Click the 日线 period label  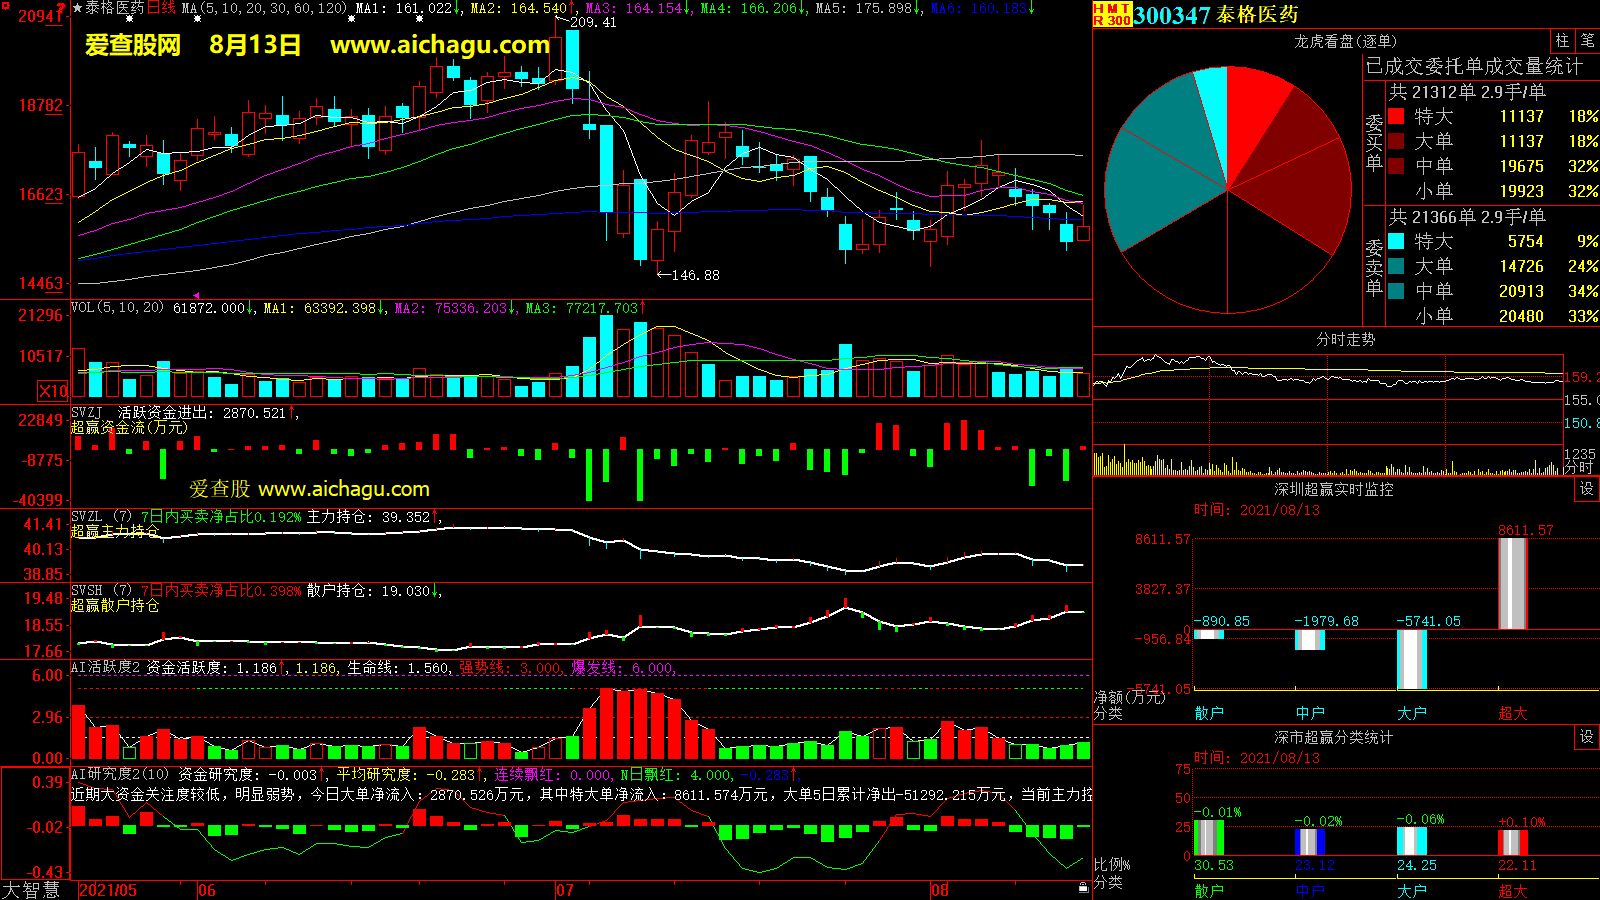[161, 8]
